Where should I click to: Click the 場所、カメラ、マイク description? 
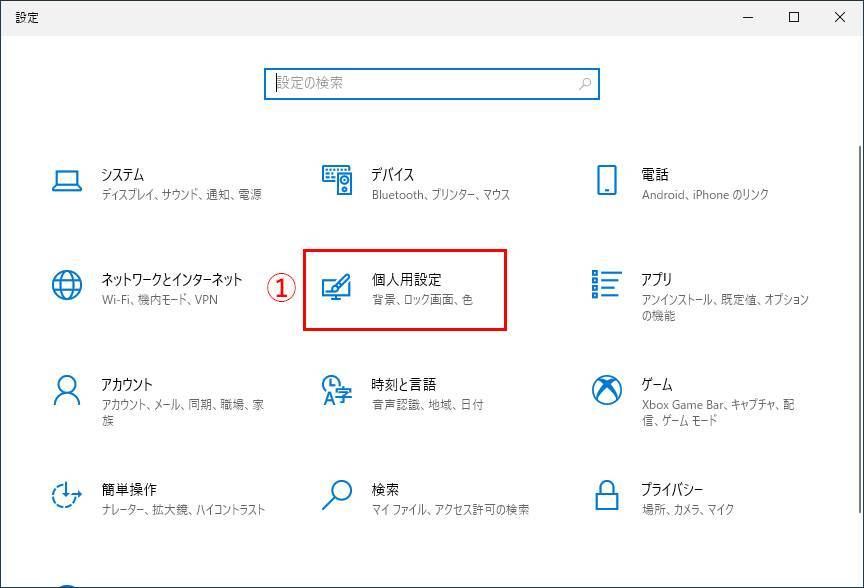pyautogui.click(x=688, y=510)
